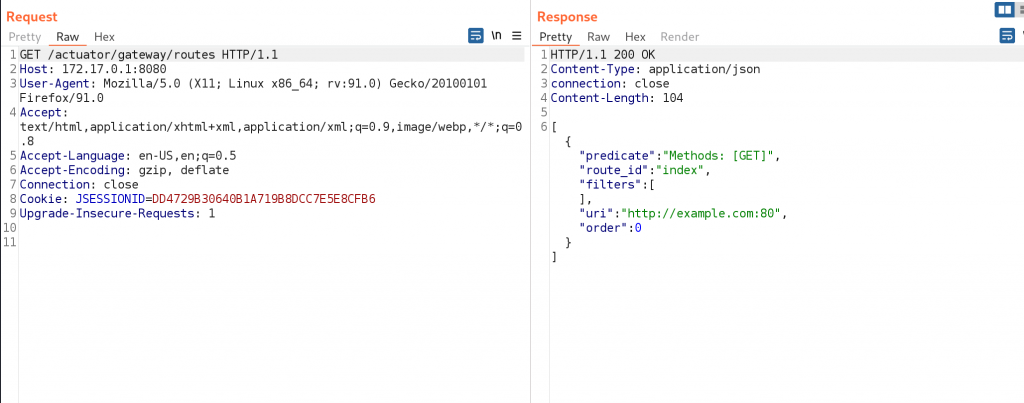The height and width of the screenshot is (403, 1024).
Task: Open the Request panel hamburger options menu
Action: pyautogui.click(x=517, y=35)
